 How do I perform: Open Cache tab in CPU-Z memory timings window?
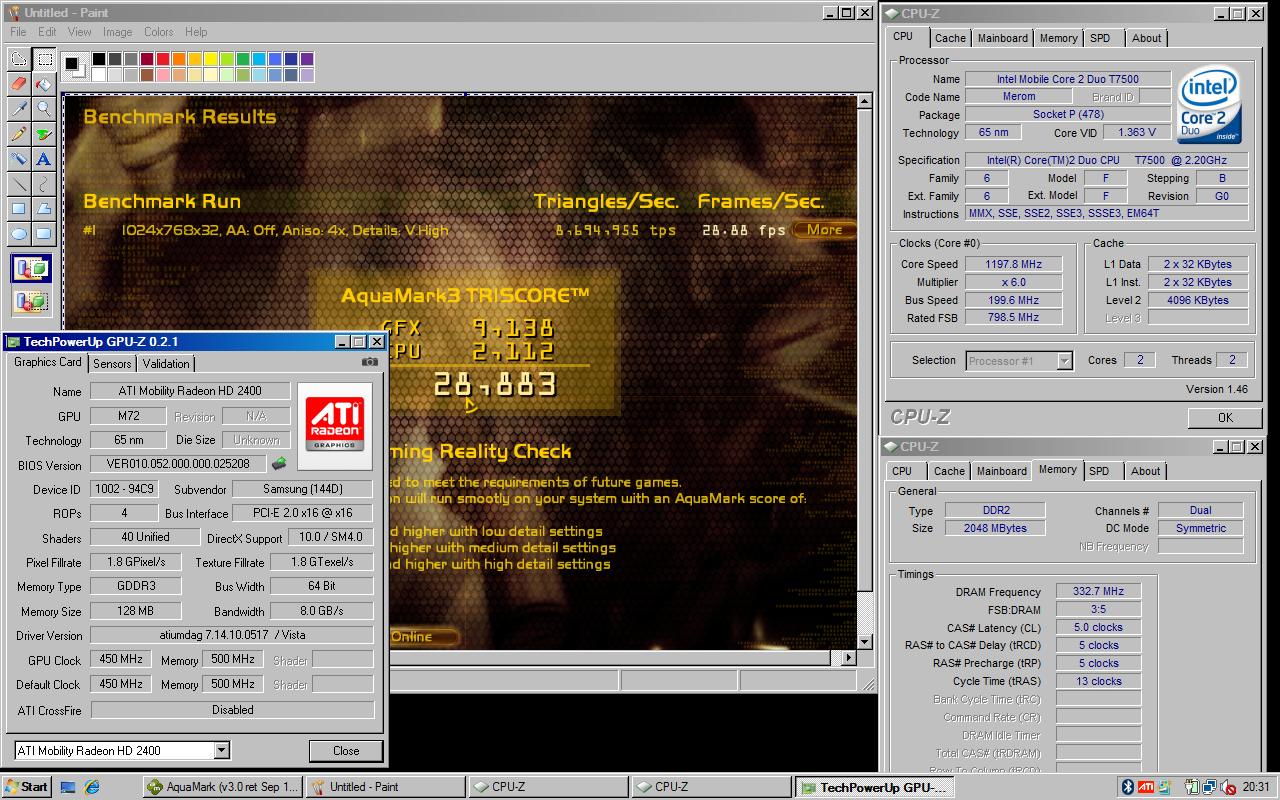(949, 471)
